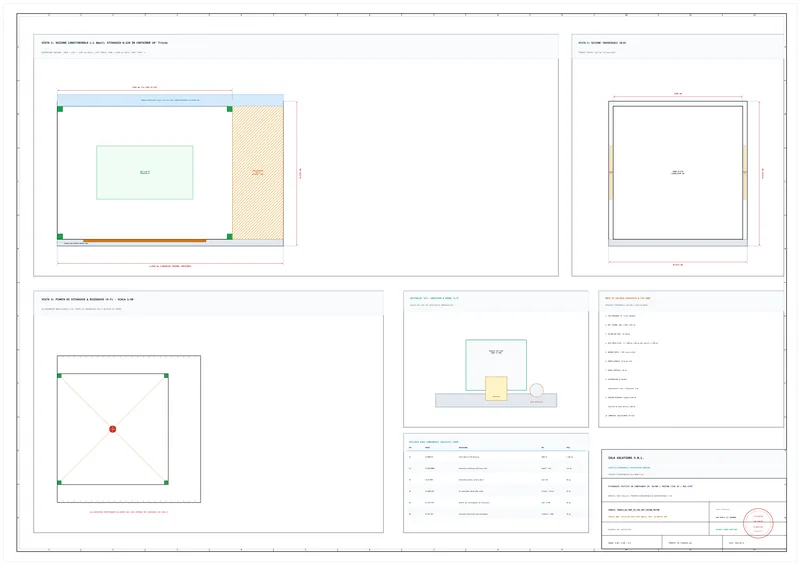Click the 'VISTA 2' transverse section heading

602,43
